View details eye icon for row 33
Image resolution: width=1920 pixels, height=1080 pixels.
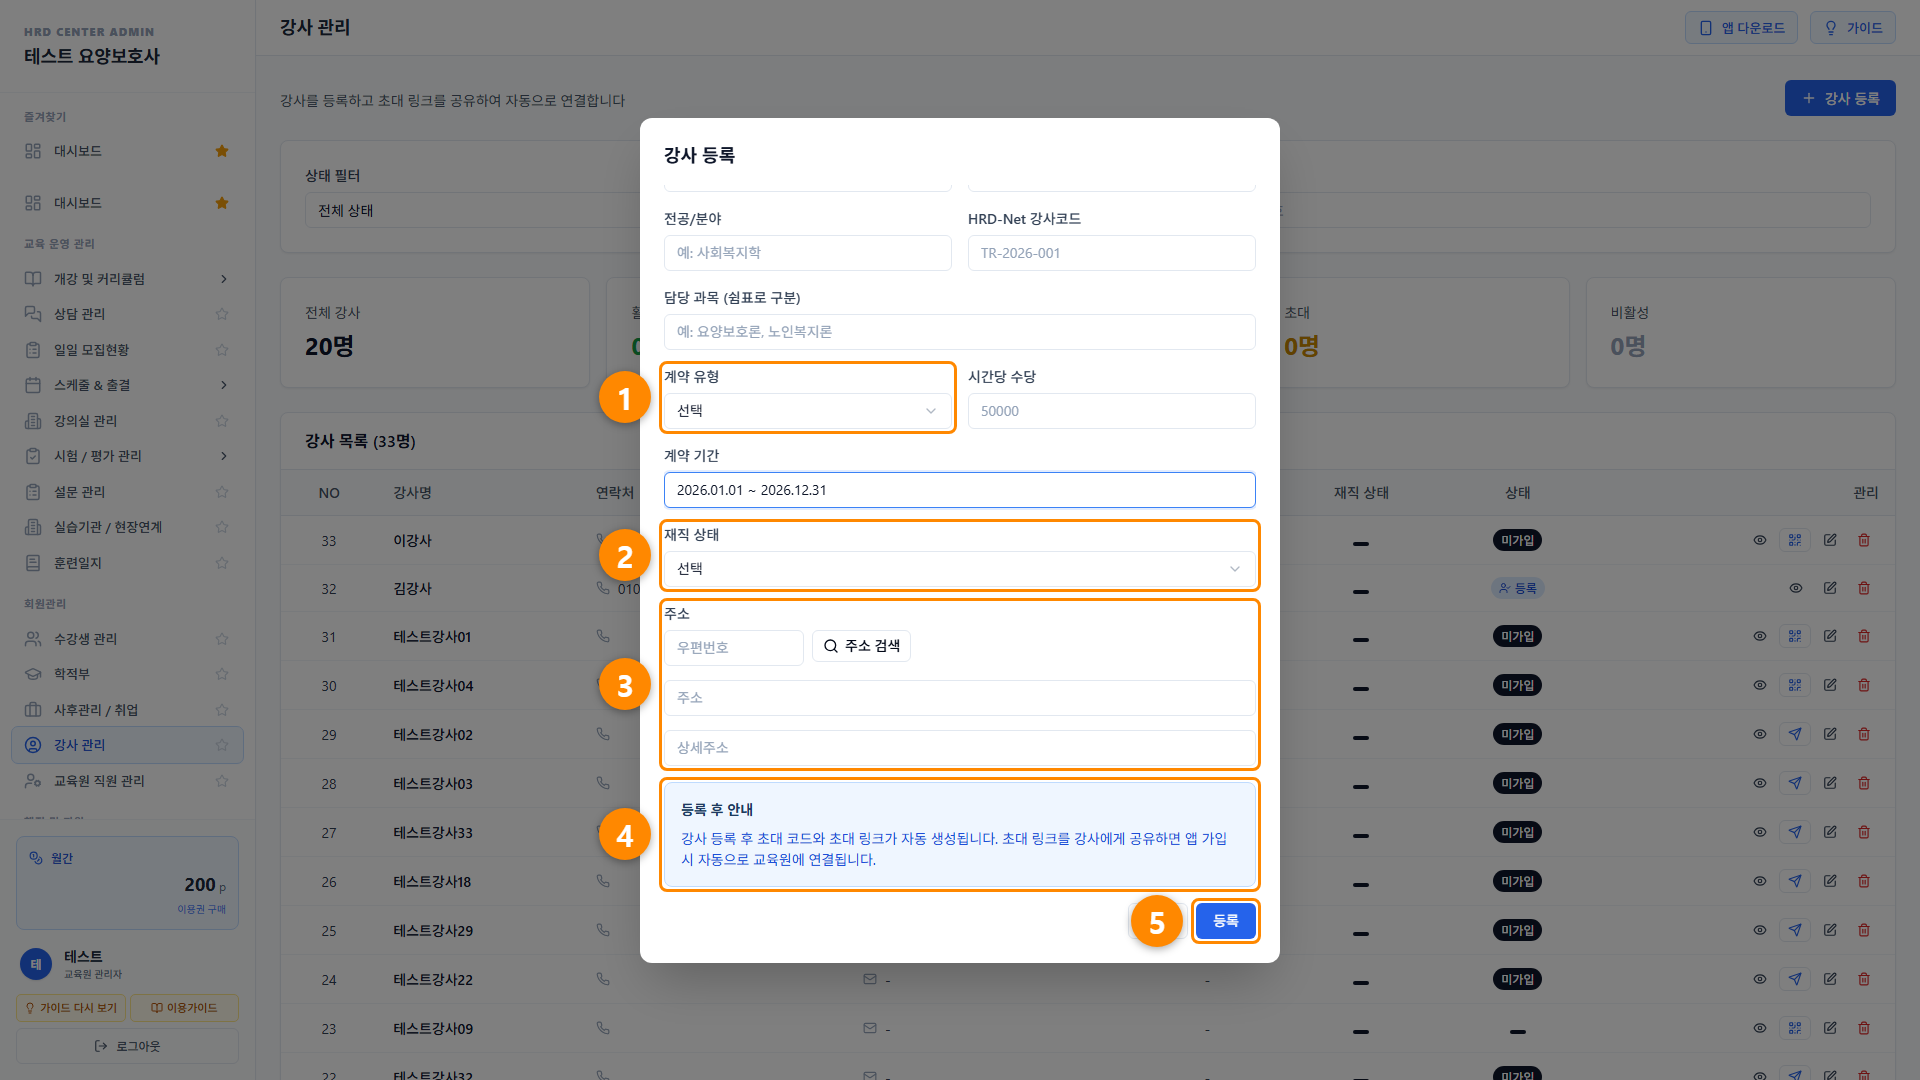(1760, 540)
